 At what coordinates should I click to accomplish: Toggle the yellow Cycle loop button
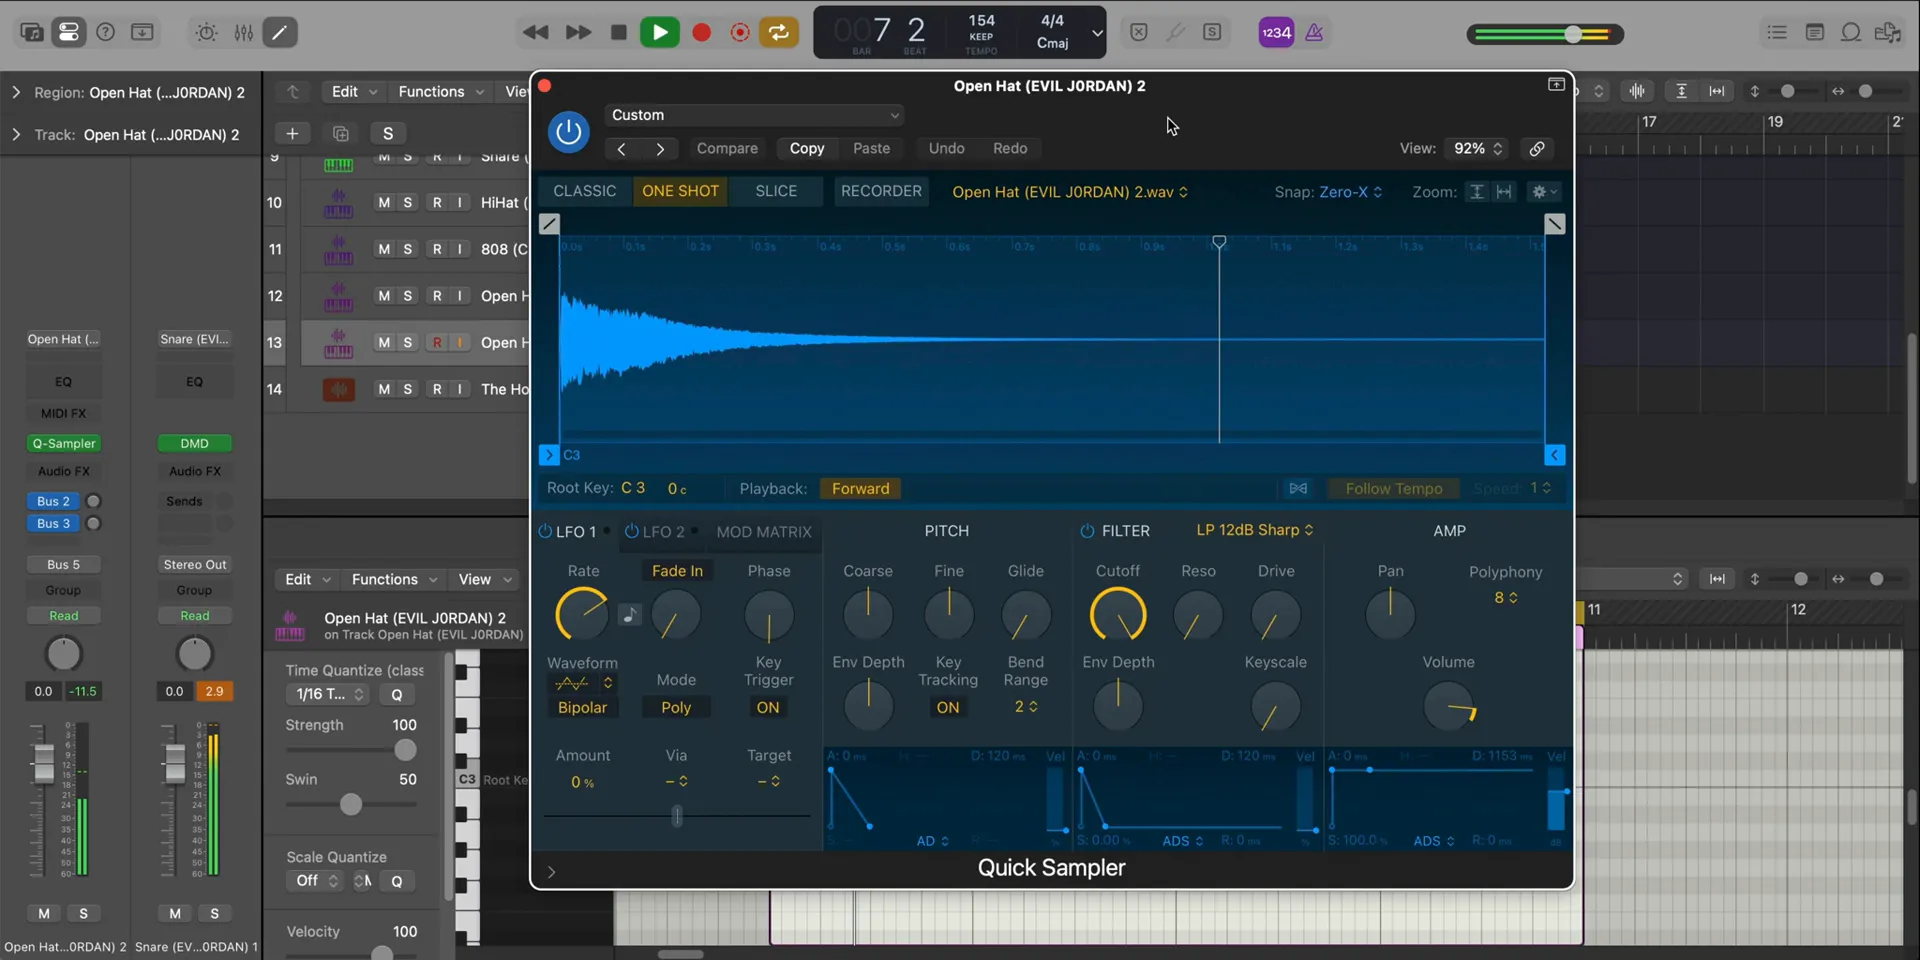tap(778, 32)
